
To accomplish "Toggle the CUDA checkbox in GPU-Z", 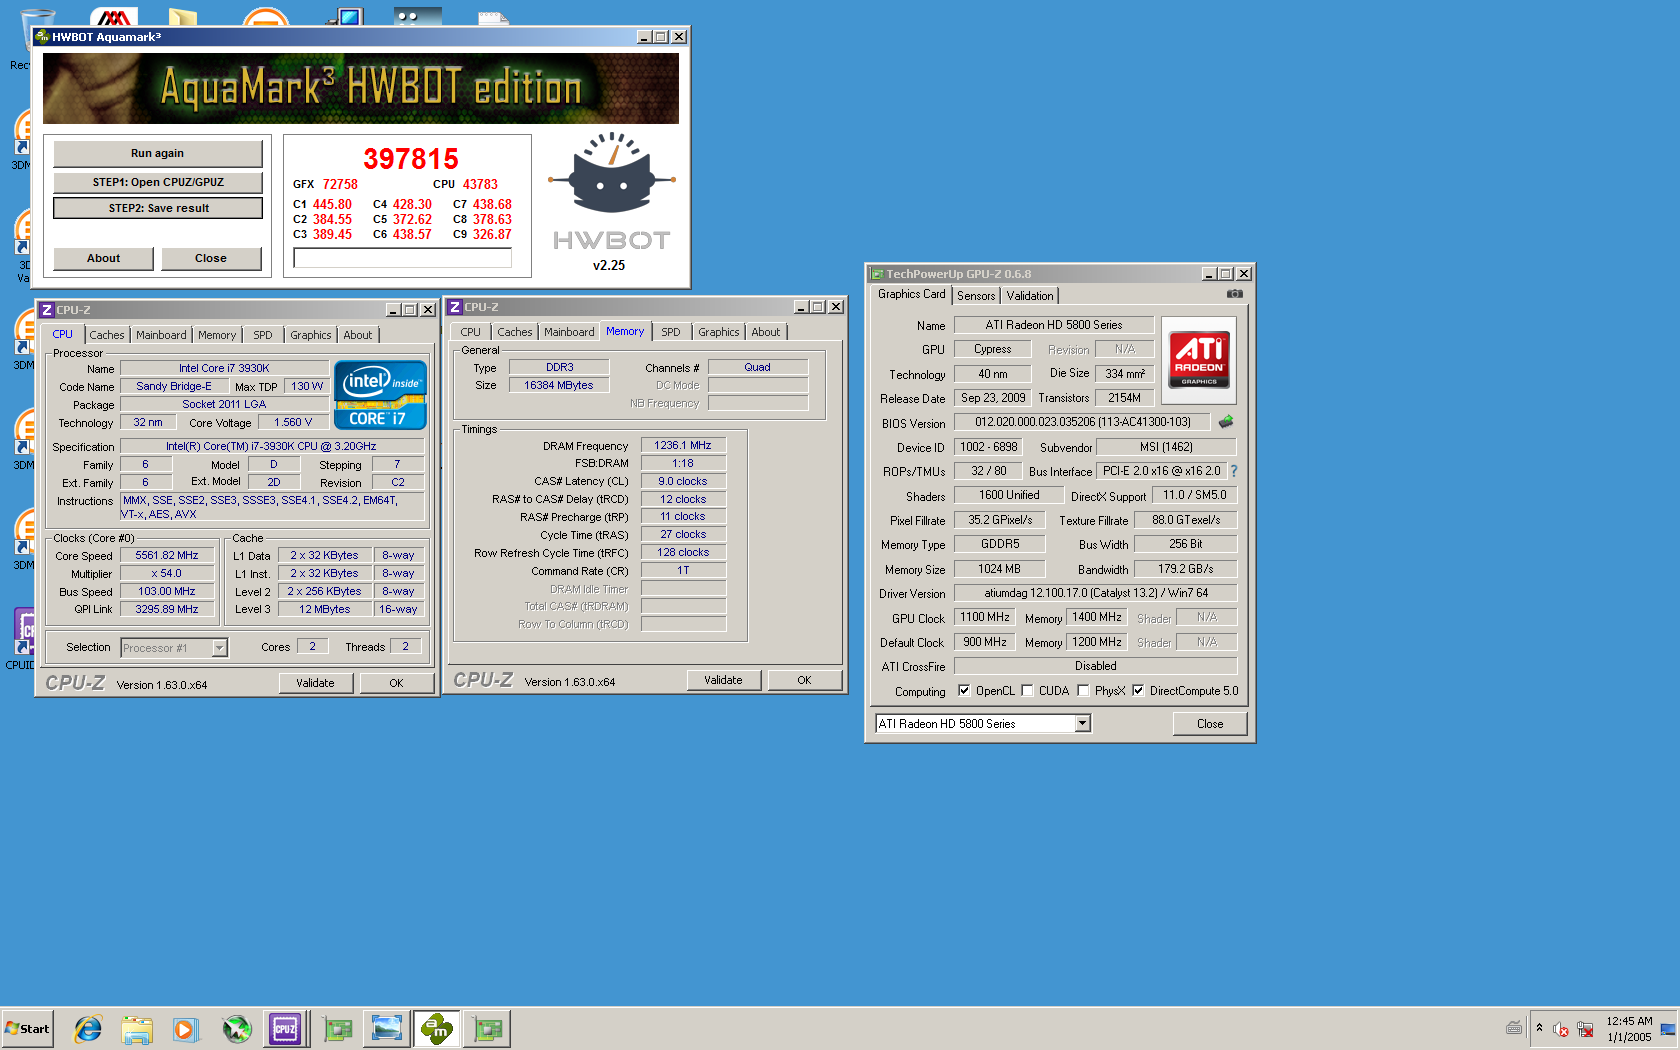I will 1027,690.
